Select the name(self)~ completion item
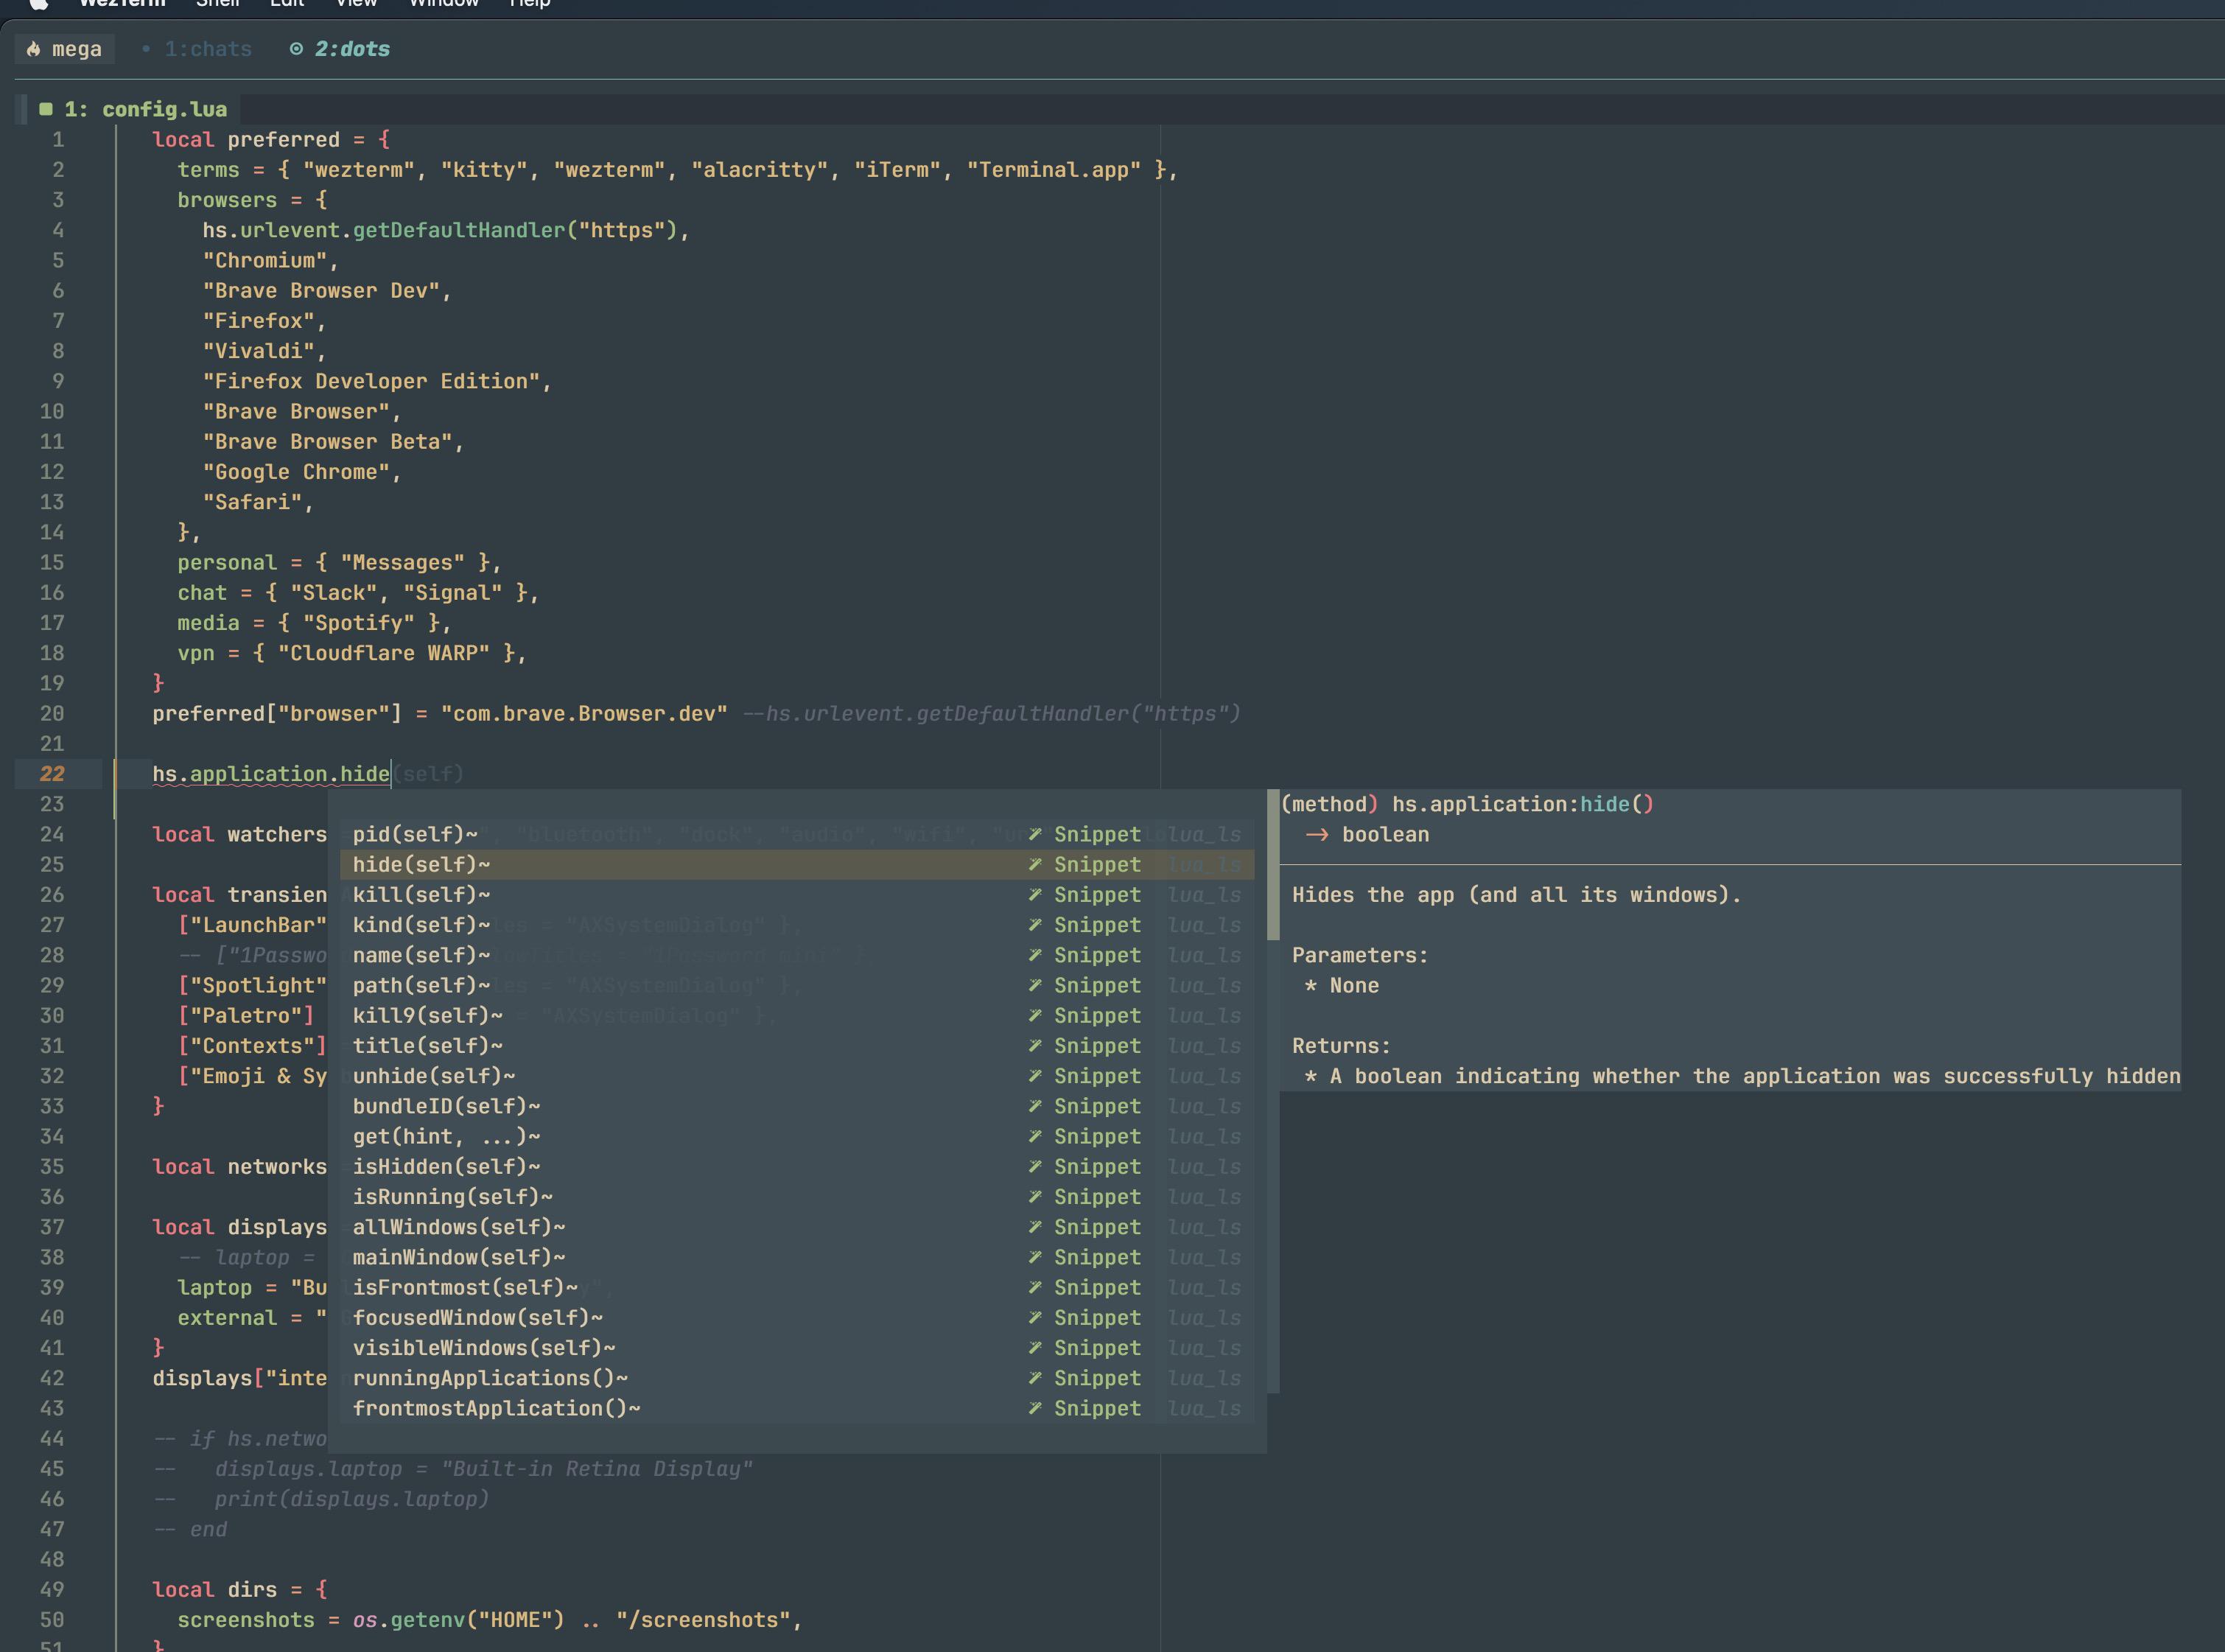2225x1652 pixels. 797,955
